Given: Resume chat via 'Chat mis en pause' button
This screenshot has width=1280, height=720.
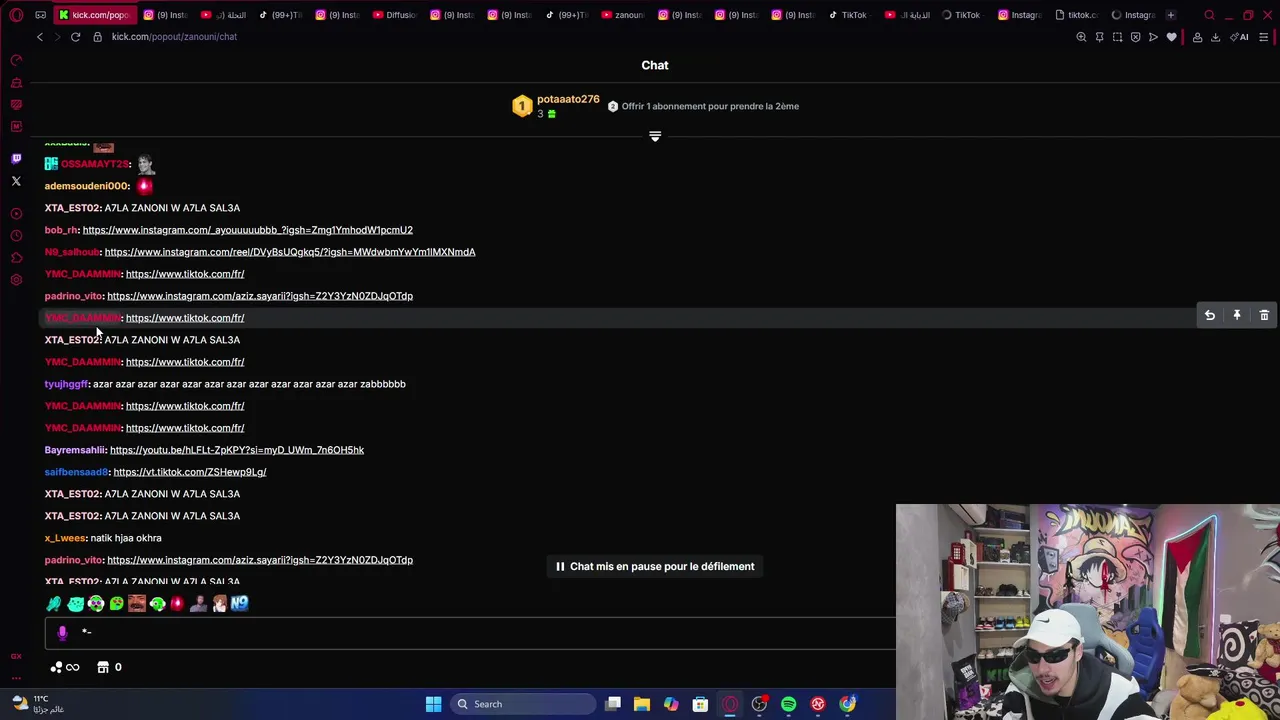Looking at the screenshot, I should (655, 566).
